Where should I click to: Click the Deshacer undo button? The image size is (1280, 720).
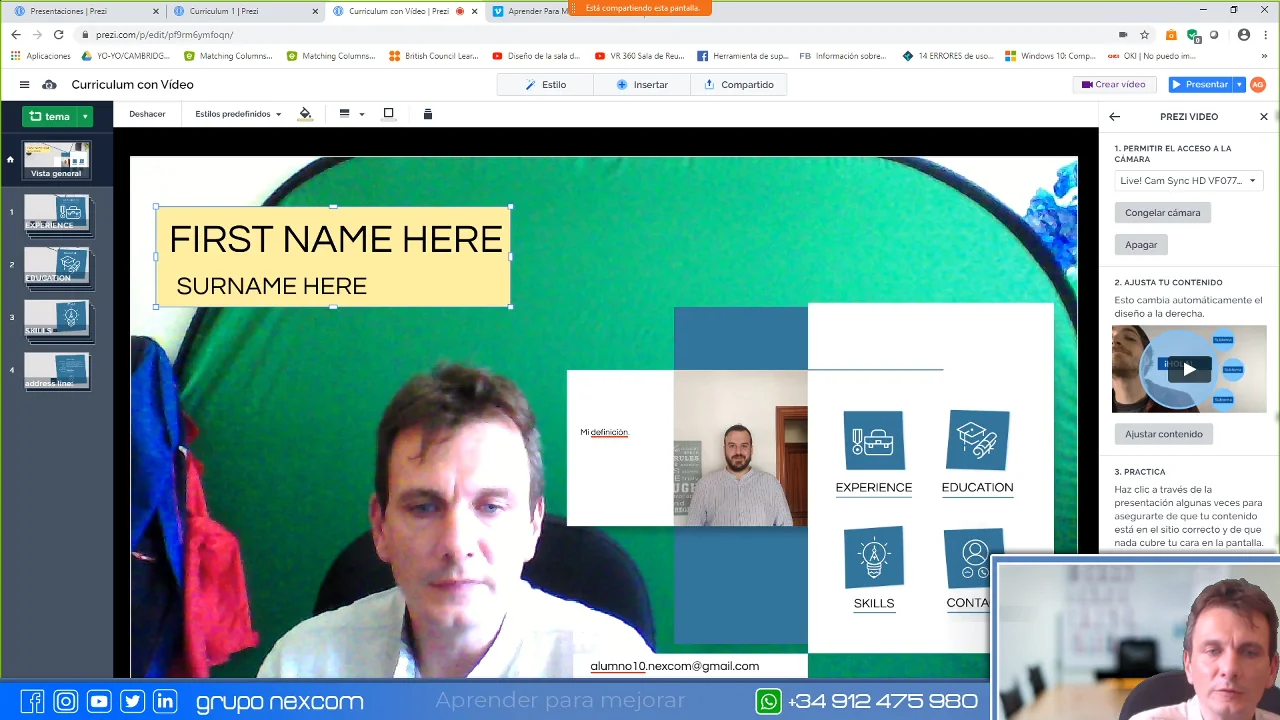tap(147, 114)
